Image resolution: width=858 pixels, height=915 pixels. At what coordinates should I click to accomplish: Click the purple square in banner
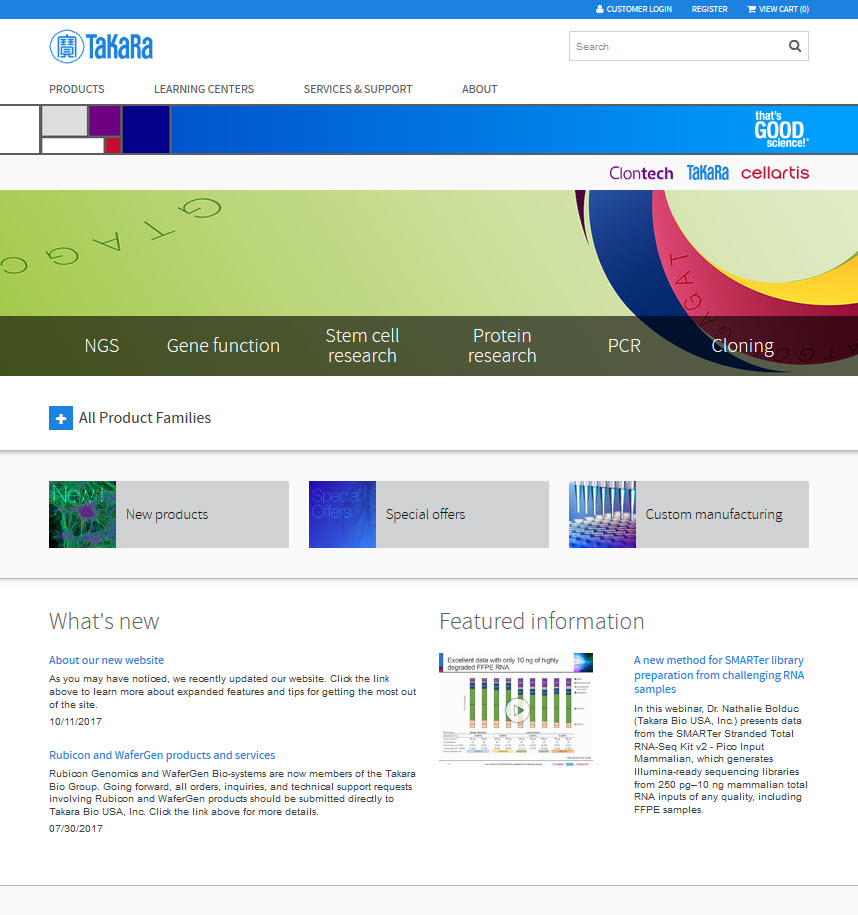click(104, 121)
